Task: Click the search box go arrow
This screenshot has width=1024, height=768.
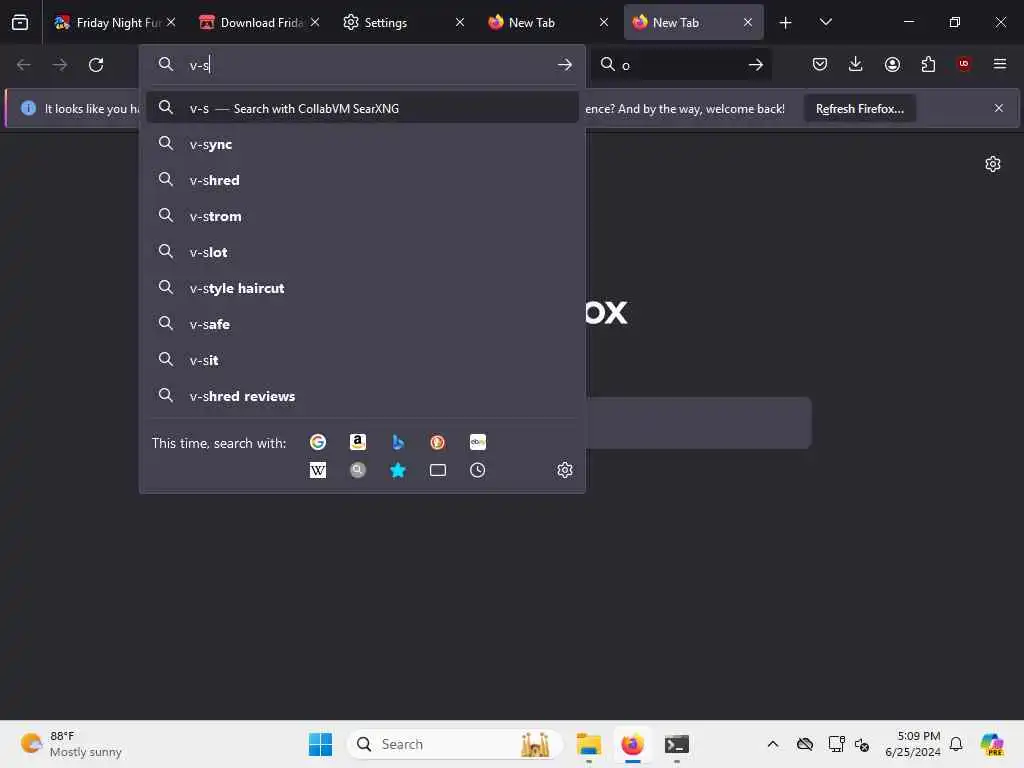Action: (756, 65)
